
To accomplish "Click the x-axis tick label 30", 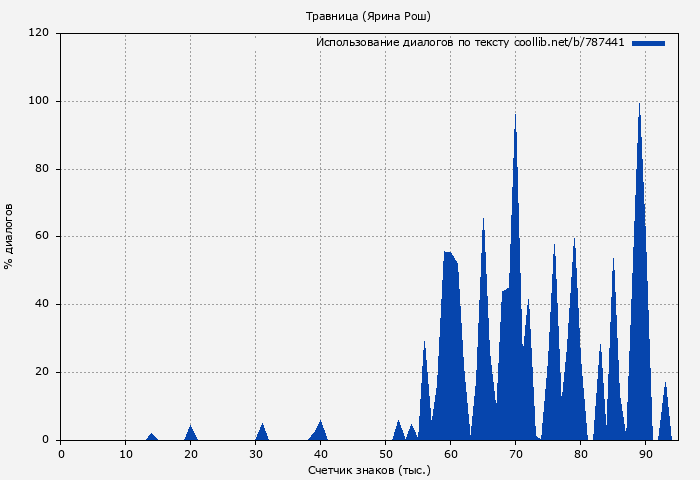I will (x=255, y=454).
